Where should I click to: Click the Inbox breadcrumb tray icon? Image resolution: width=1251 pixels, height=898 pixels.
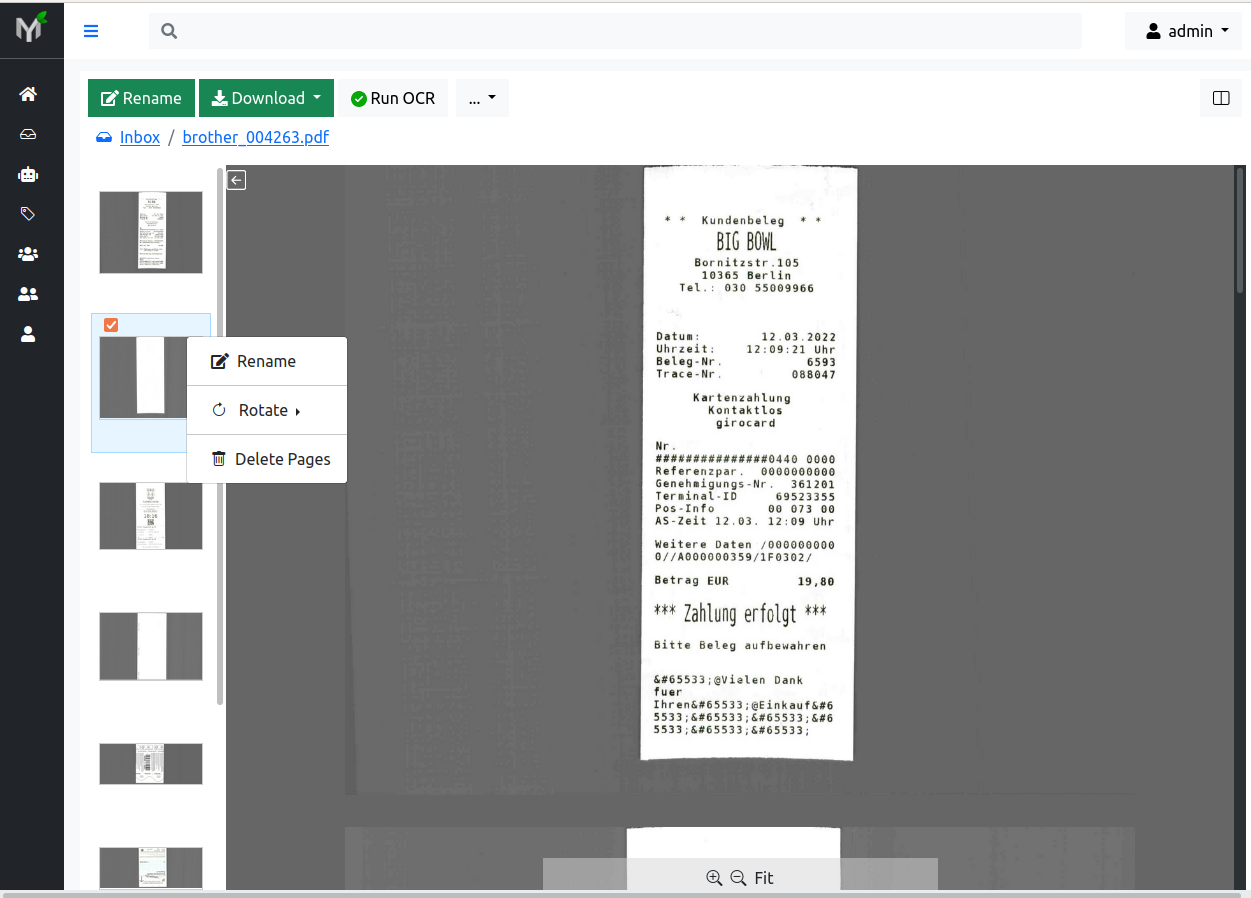pyautogui.click(x=104, y=138)
